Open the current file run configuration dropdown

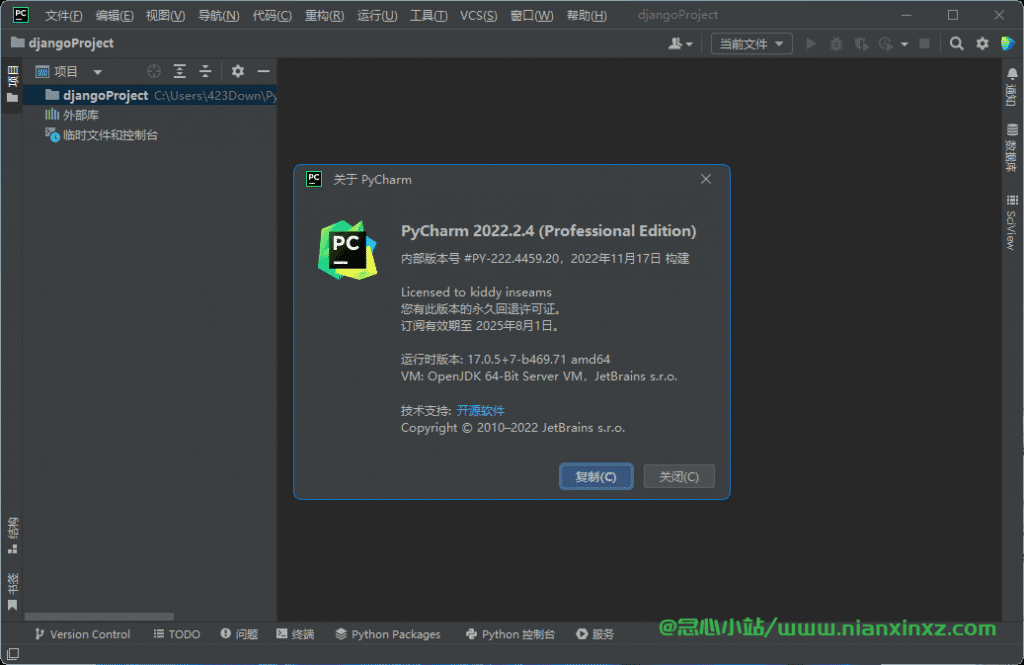pos(751,44)
